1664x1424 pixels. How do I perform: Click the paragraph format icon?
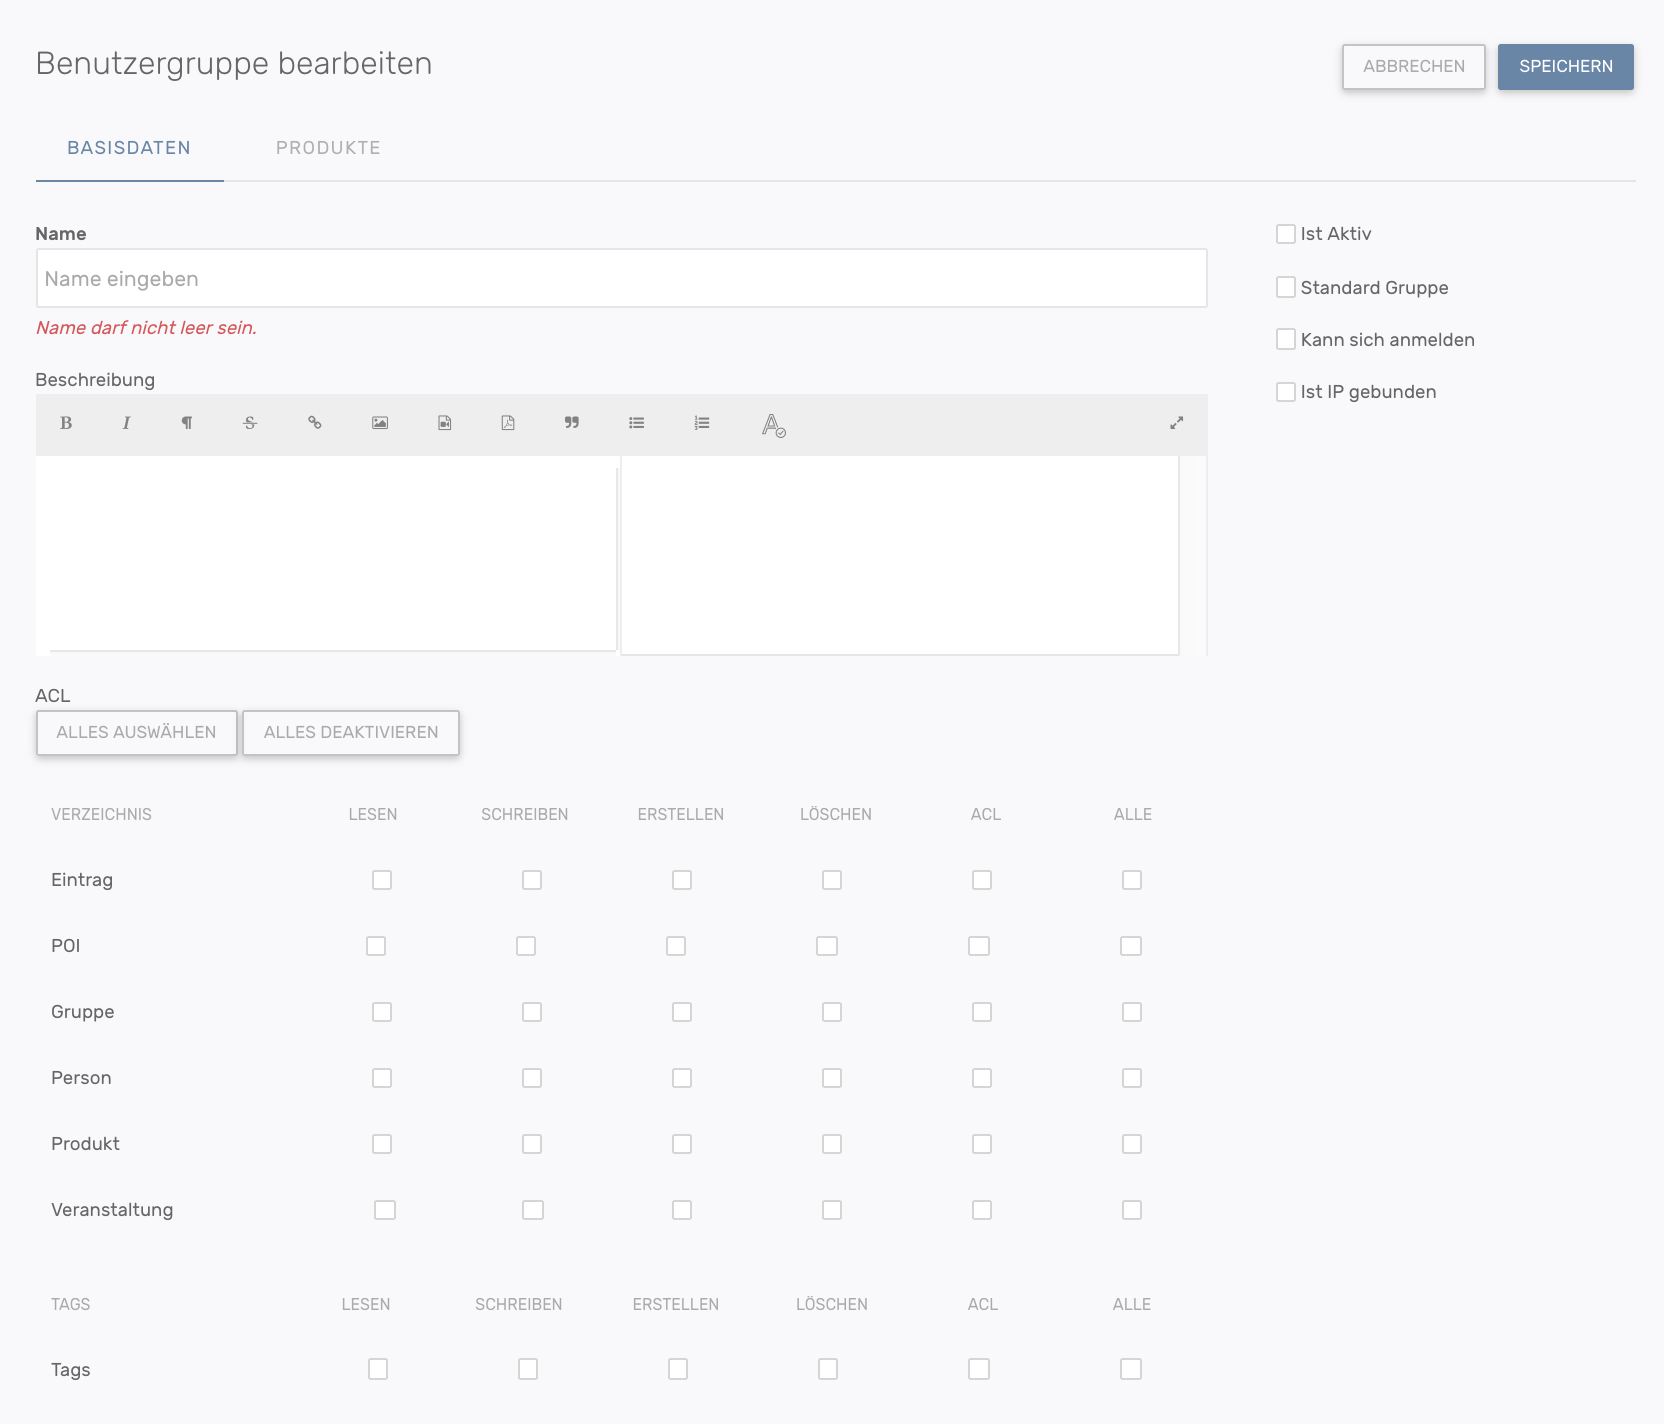pyautogui.click(x=187, y=423)
